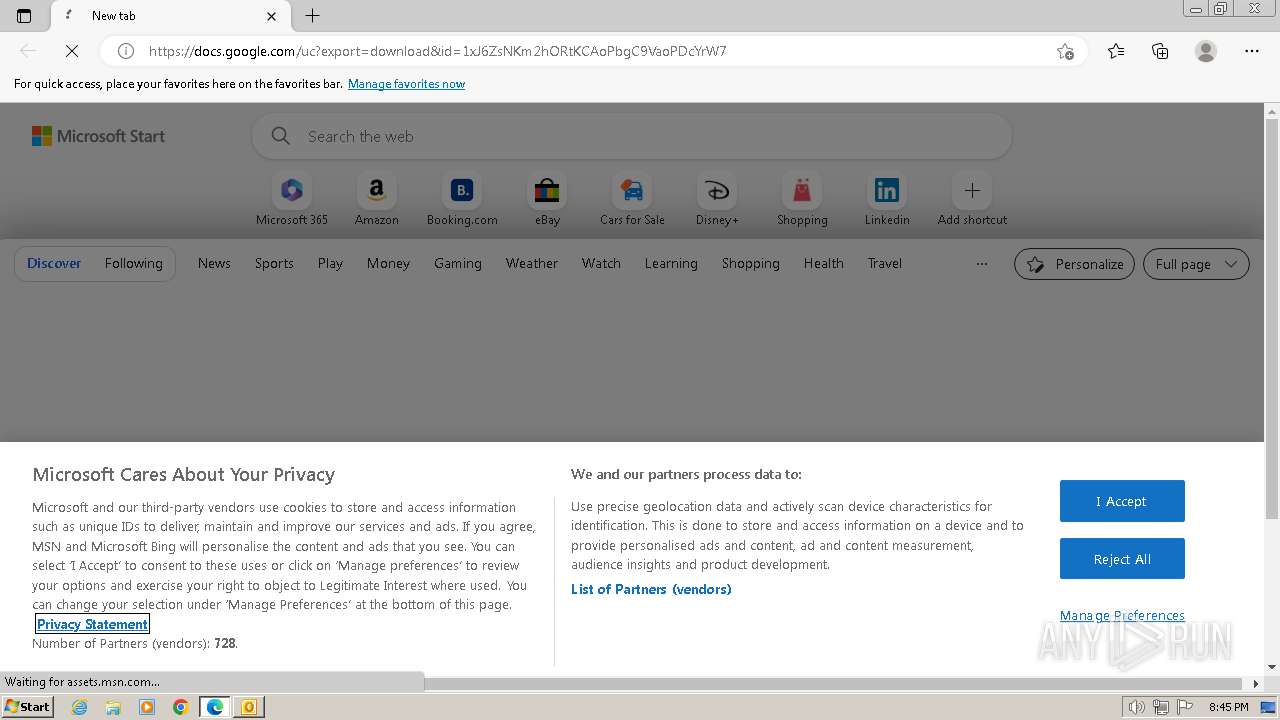Open the Weather category
This screenshot has height=720, width=1280.
531,263
